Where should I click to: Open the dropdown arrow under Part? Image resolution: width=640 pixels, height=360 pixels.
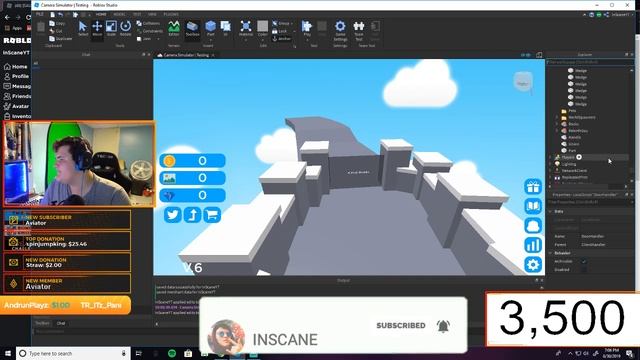[211, 40]
